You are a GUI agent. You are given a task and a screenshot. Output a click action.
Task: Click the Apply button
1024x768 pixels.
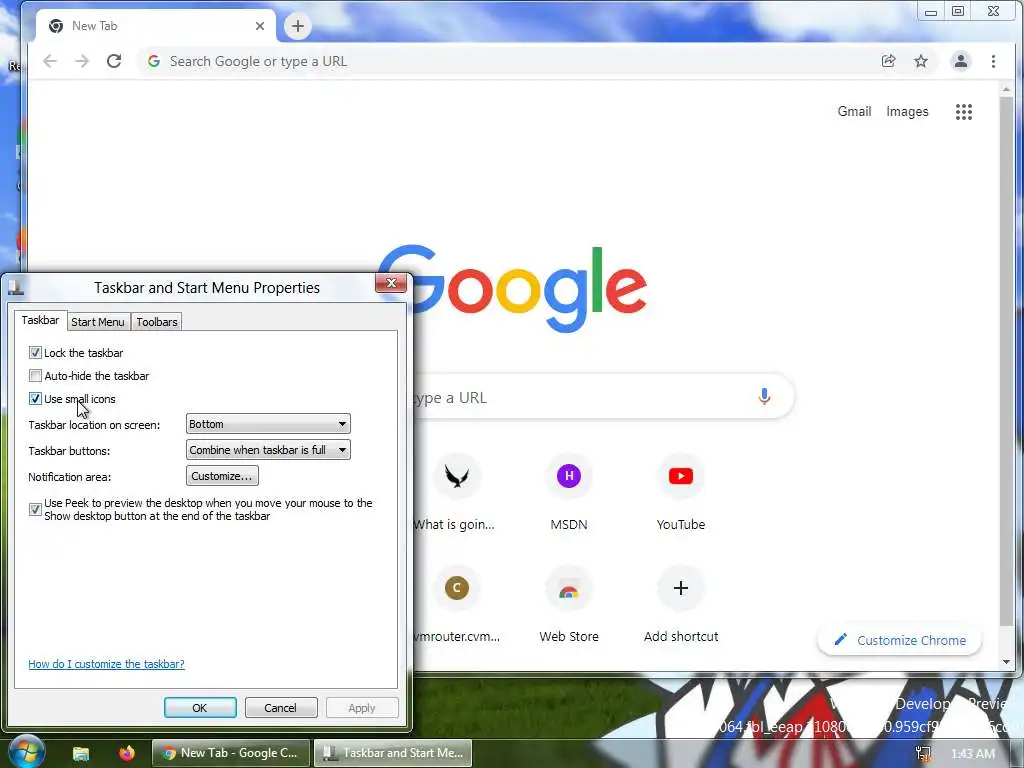click(x=362, y=708)
